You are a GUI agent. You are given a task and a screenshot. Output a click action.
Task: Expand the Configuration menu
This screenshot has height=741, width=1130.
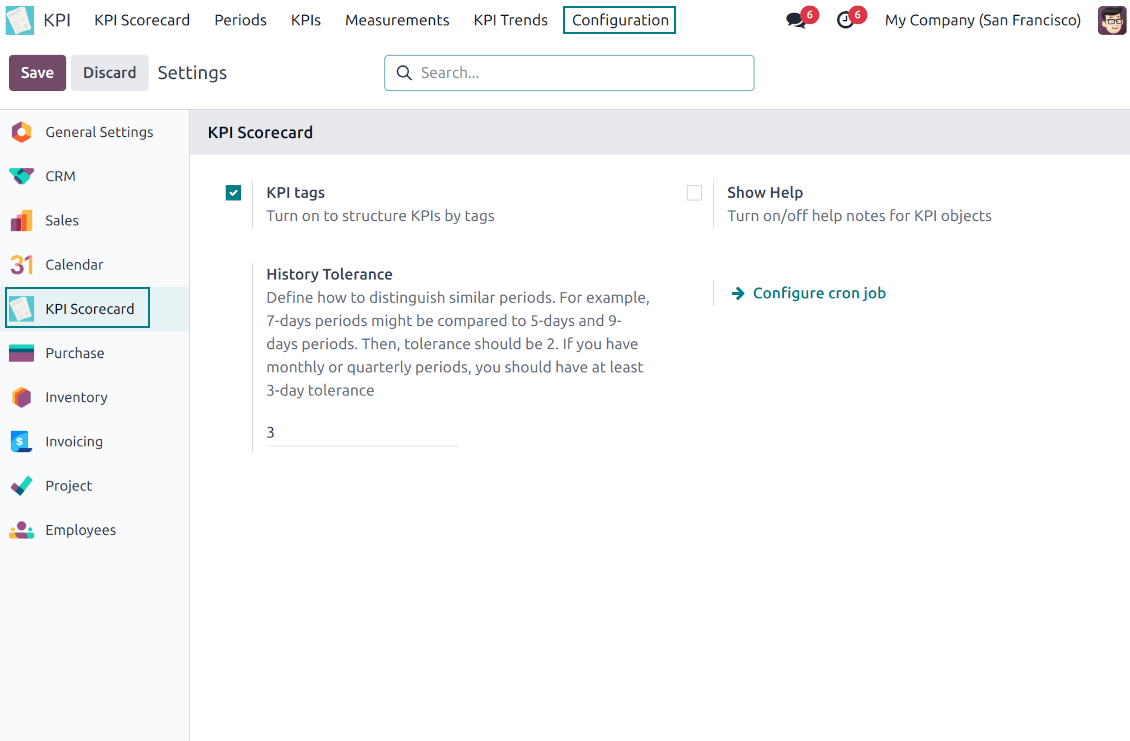619,20
